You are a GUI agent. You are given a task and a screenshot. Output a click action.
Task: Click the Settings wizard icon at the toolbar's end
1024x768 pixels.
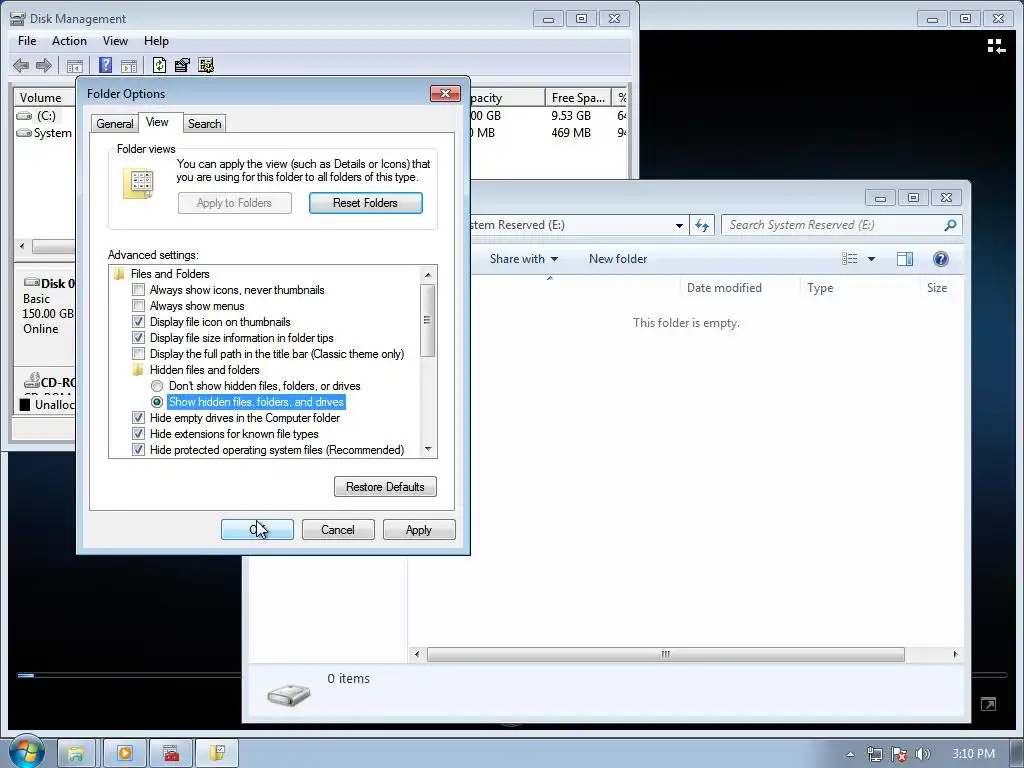click(x=206, y=65)
